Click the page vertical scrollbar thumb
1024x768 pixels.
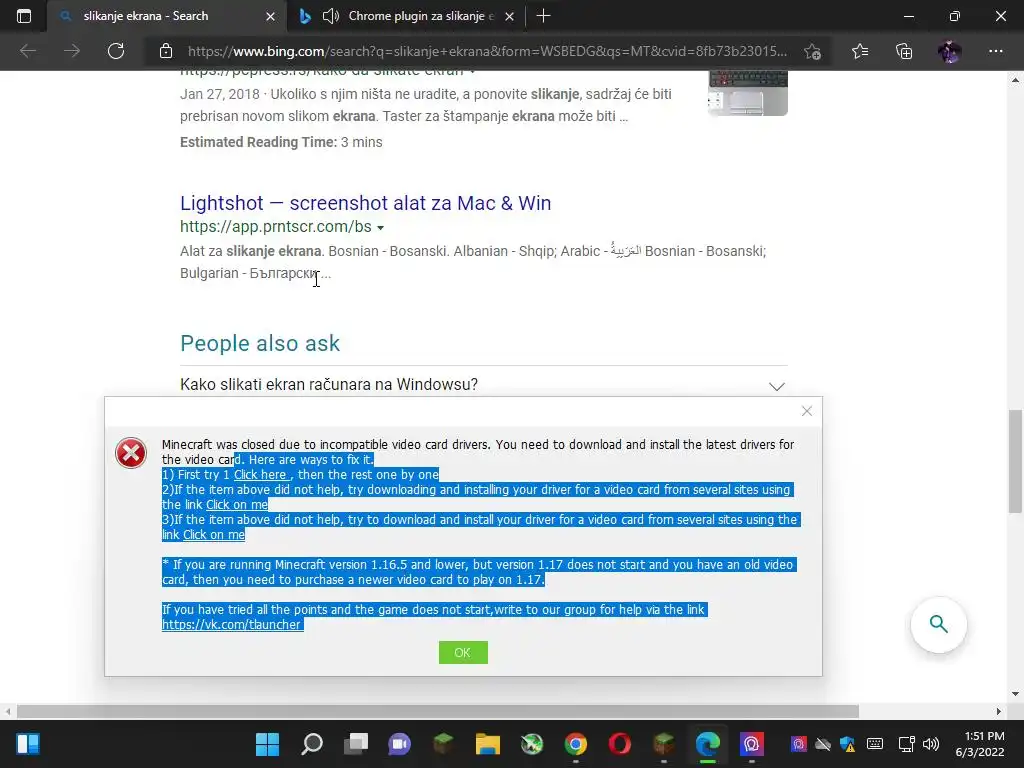tap(1015, 461)
